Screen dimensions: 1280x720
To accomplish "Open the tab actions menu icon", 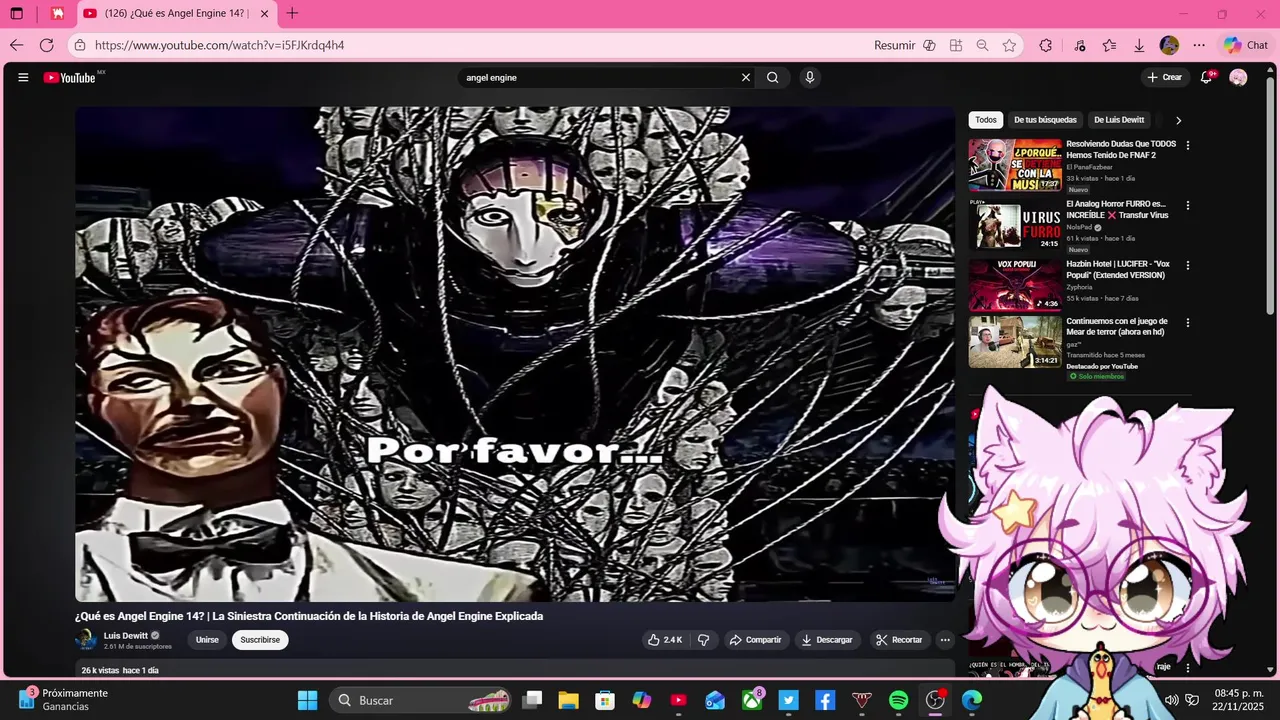I will [x=16, y=14].
